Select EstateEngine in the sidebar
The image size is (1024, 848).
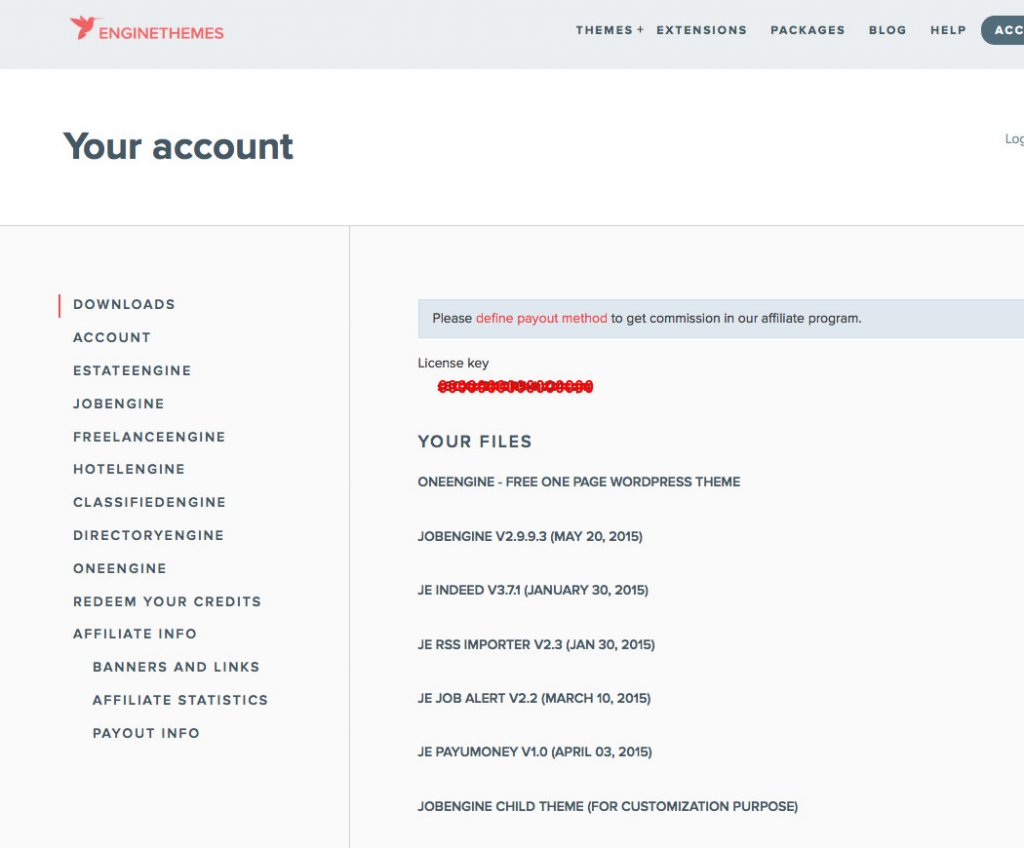tap(132, 370)
